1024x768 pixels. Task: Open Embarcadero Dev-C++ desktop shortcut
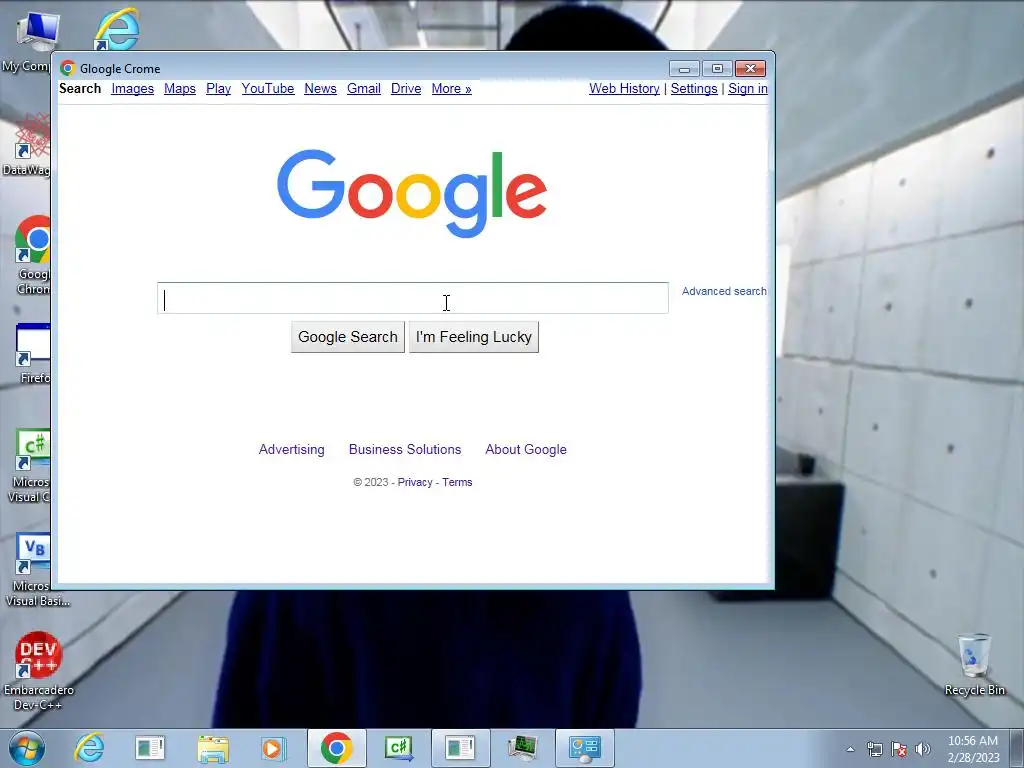click(38, 670)
